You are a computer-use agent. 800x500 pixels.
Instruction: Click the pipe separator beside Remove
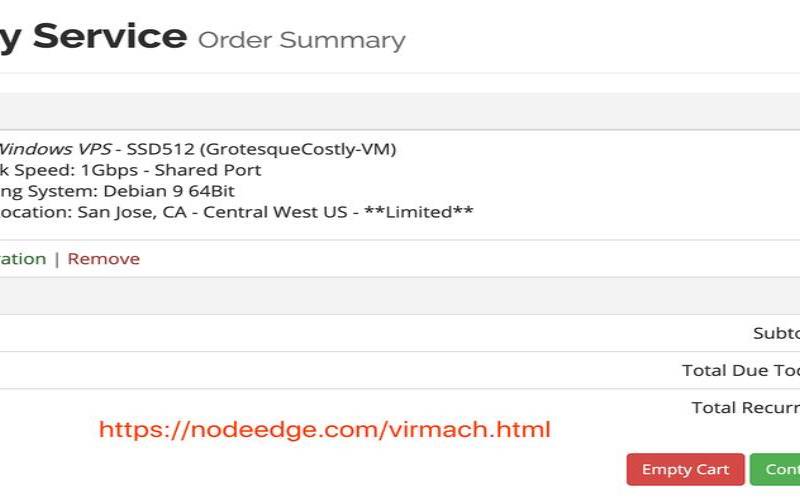pyautogui.click(x=57, y=259)
